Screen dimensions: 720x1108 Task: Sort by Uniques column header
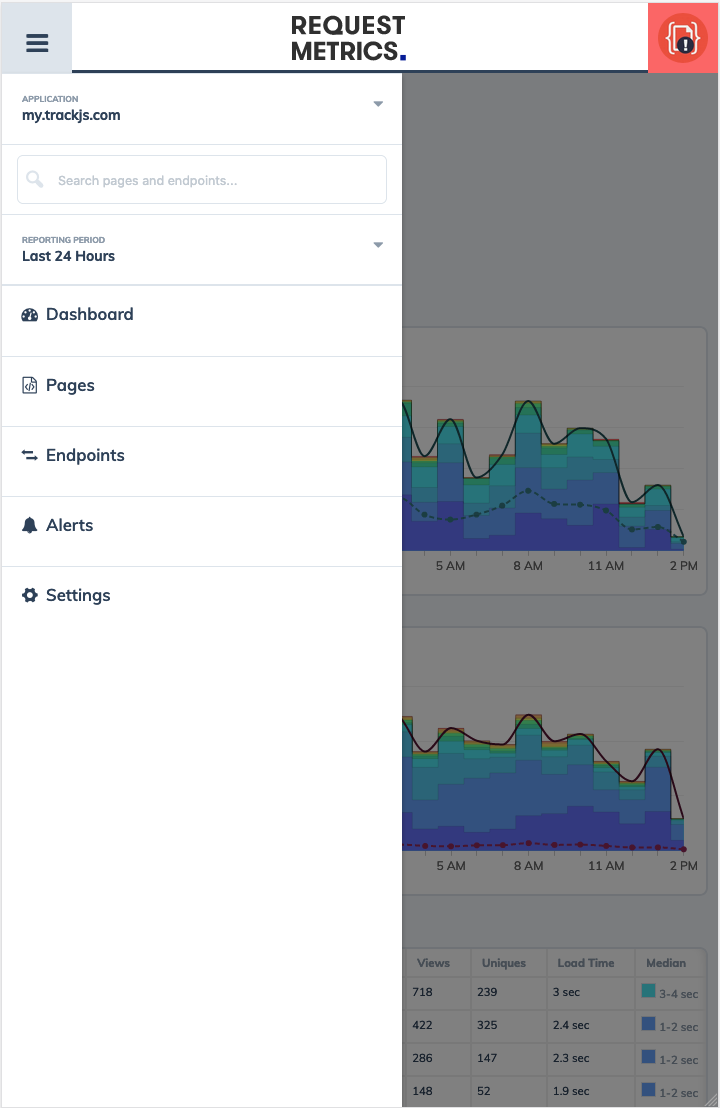pyautogui.click(x=504, y=962)
